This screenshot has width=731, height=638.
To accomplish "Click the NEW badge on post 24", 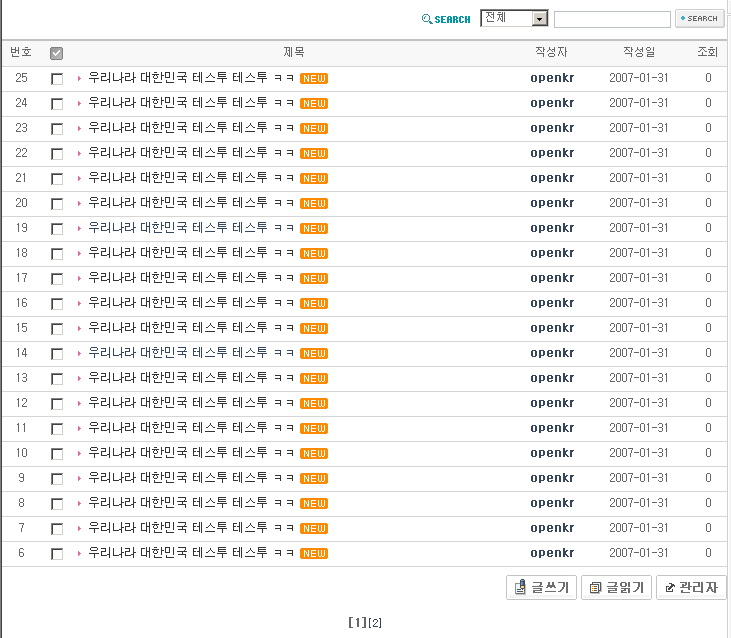I will (x=314, y=103).
